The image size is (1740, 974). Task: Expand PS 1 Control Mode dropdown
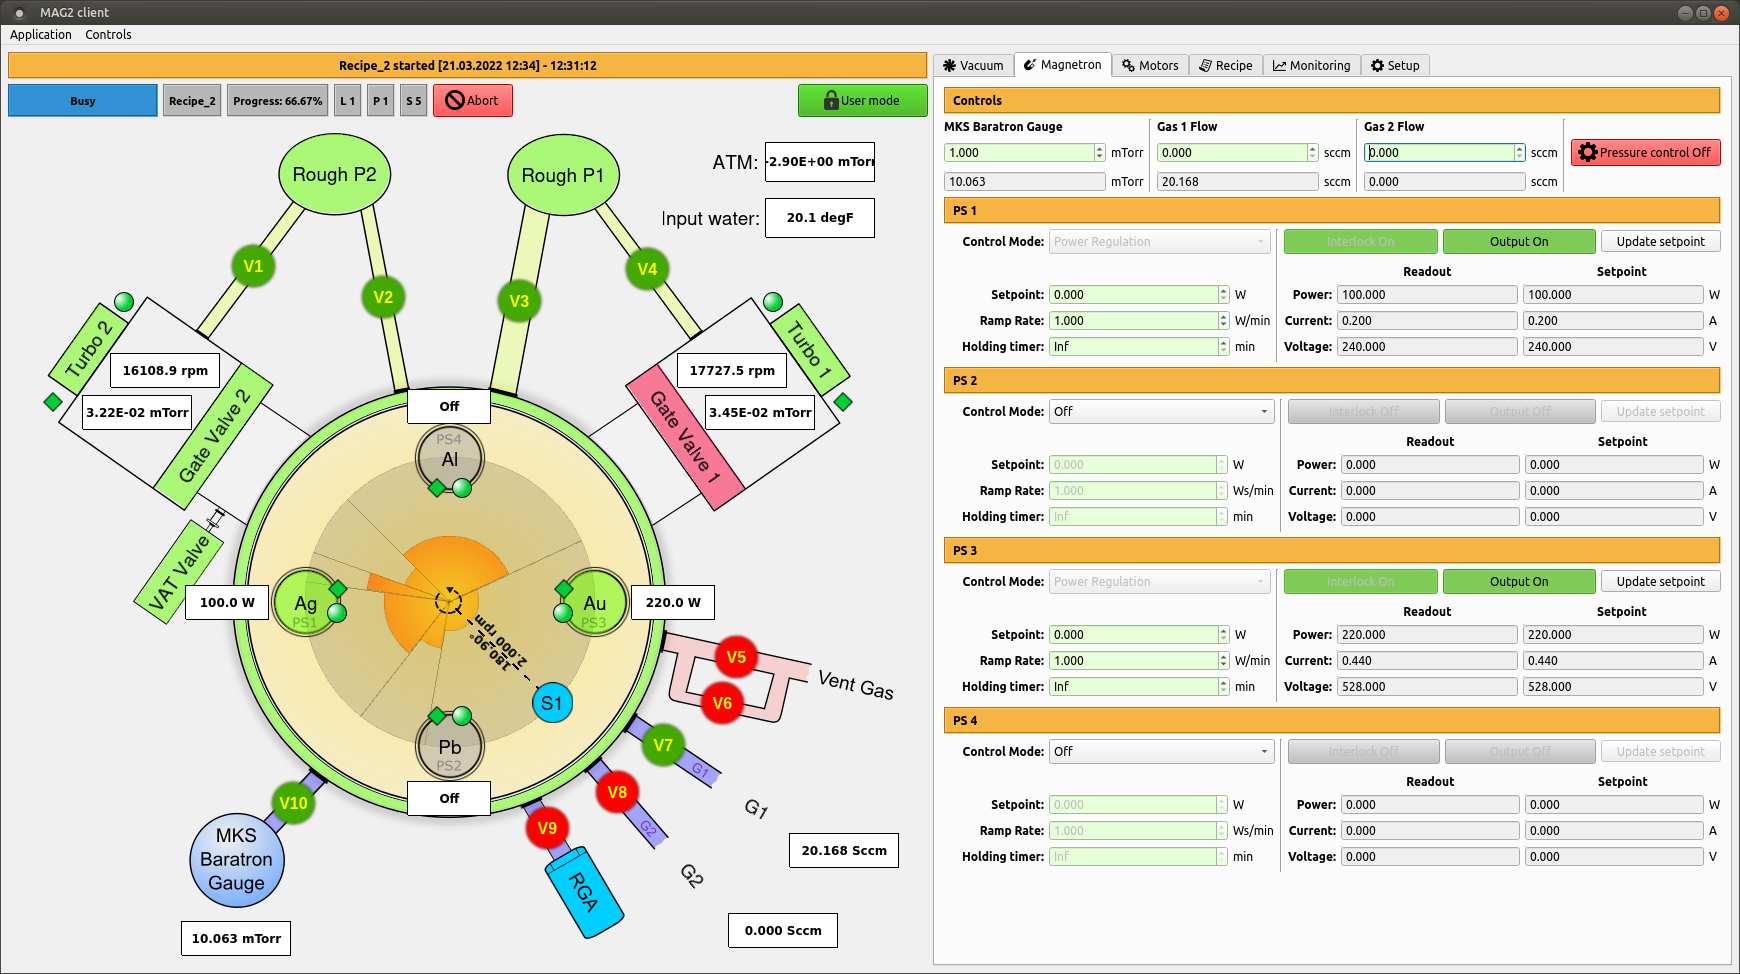[1160, 242]
